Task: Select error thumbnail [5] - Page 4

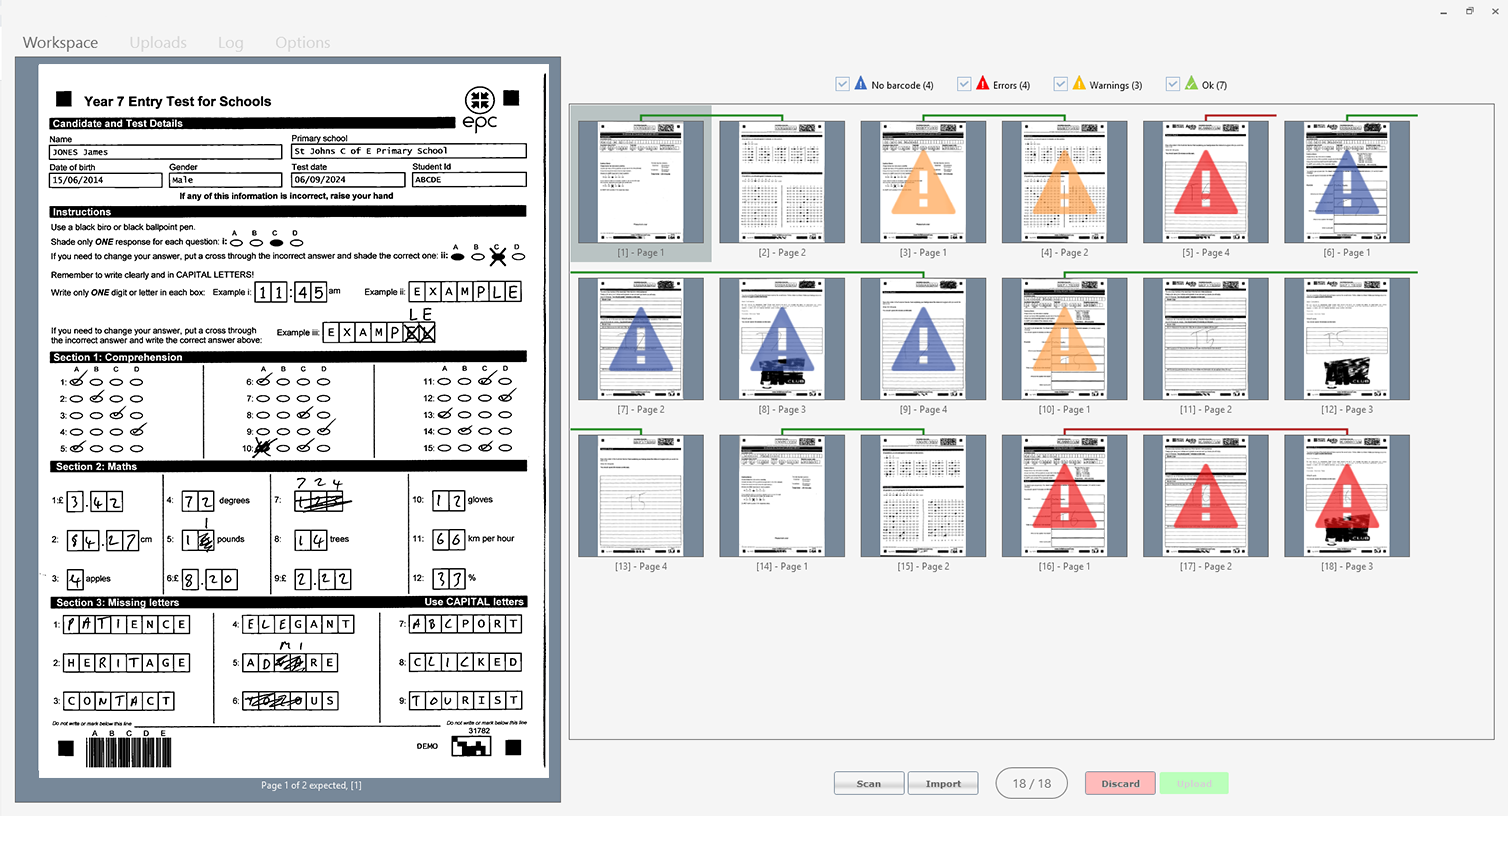Action: 1205,182
